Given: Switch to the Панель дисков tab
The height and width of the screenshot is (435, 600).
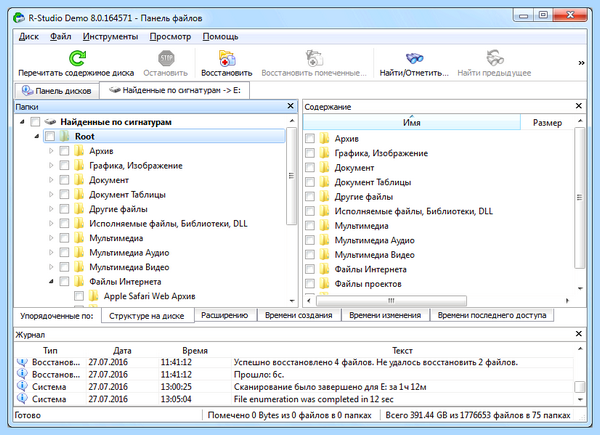Looking at the screenshot, I should (x=57, y=91).
